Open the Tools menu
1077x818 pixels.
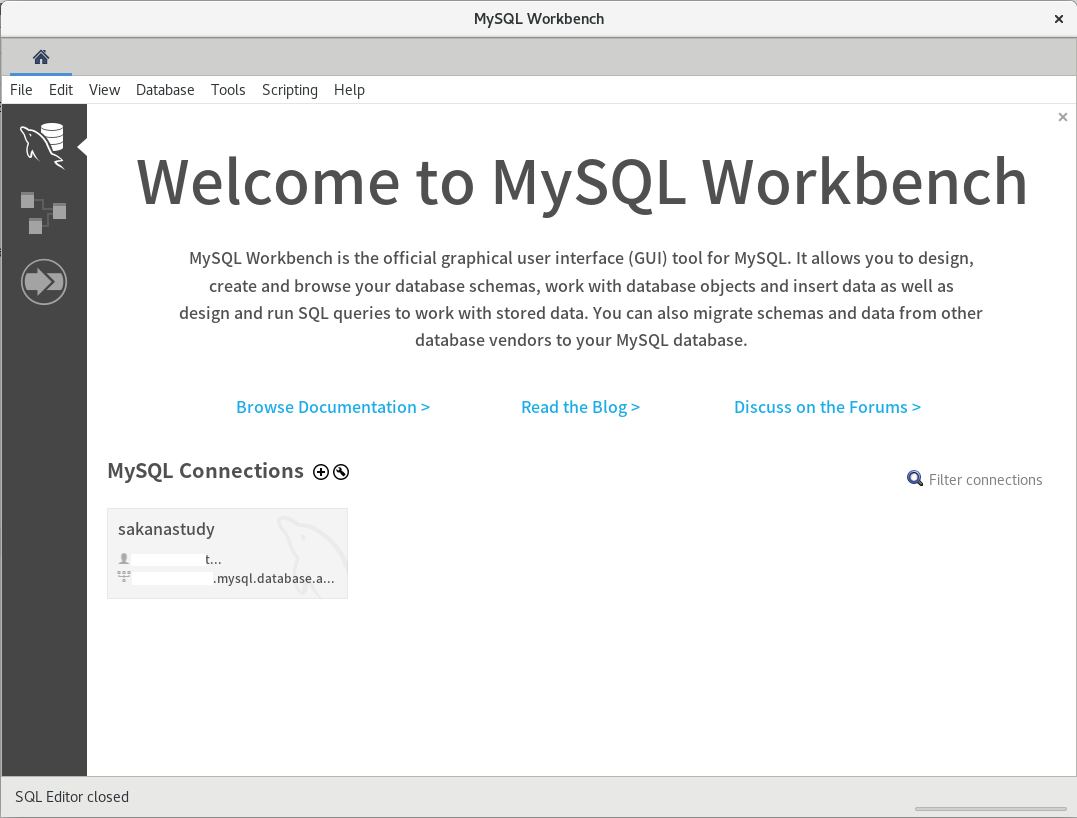[x=228, y=90]
